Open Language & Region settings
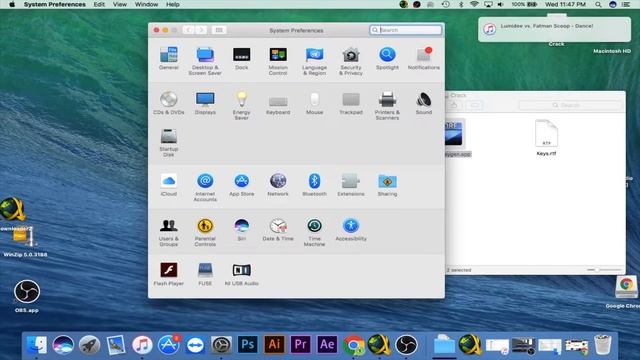 (x=314, y=61)
